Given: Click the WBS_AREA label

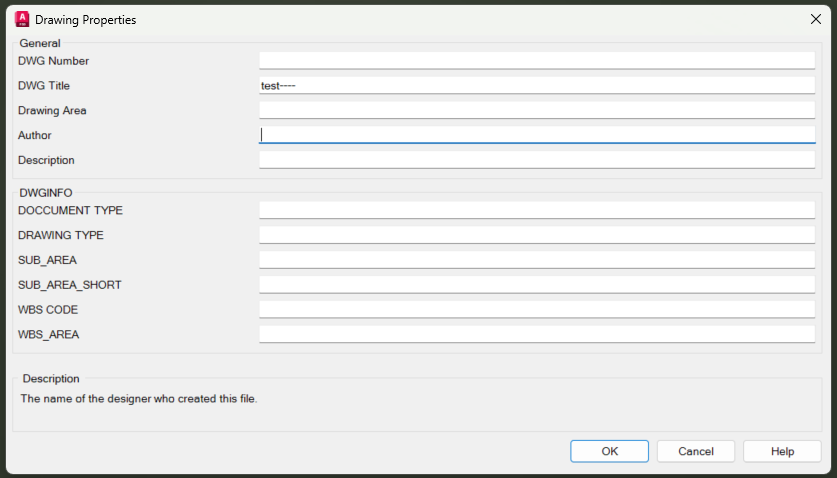Looking at the screenshot, I should [49, 334].
